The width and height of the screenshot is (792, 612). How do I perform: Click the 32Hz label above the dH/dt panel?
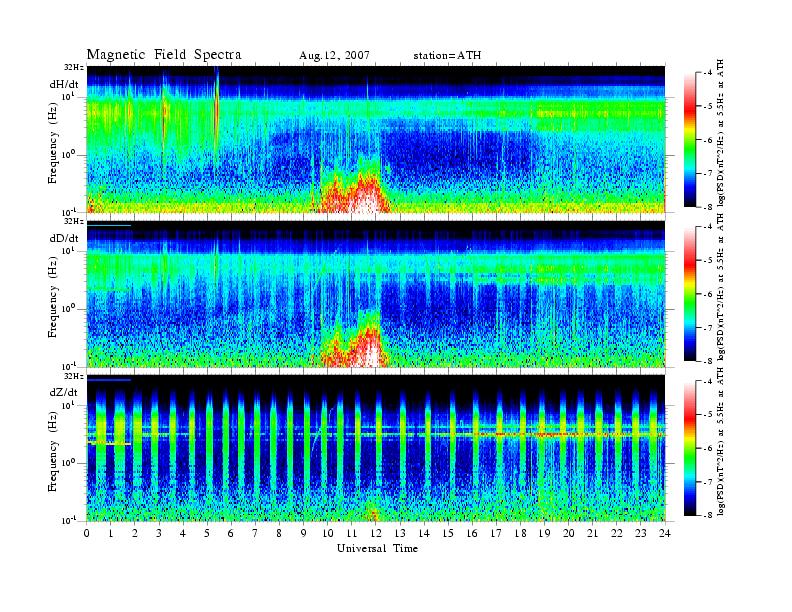[x=74, y=67]
